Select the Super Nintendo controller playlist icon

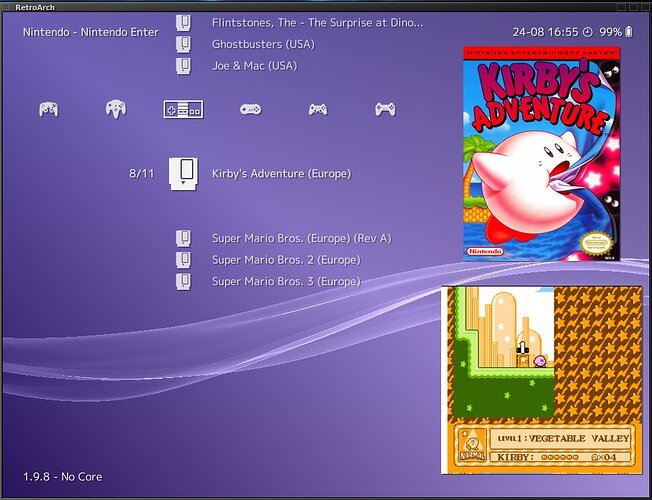(250, 109)
